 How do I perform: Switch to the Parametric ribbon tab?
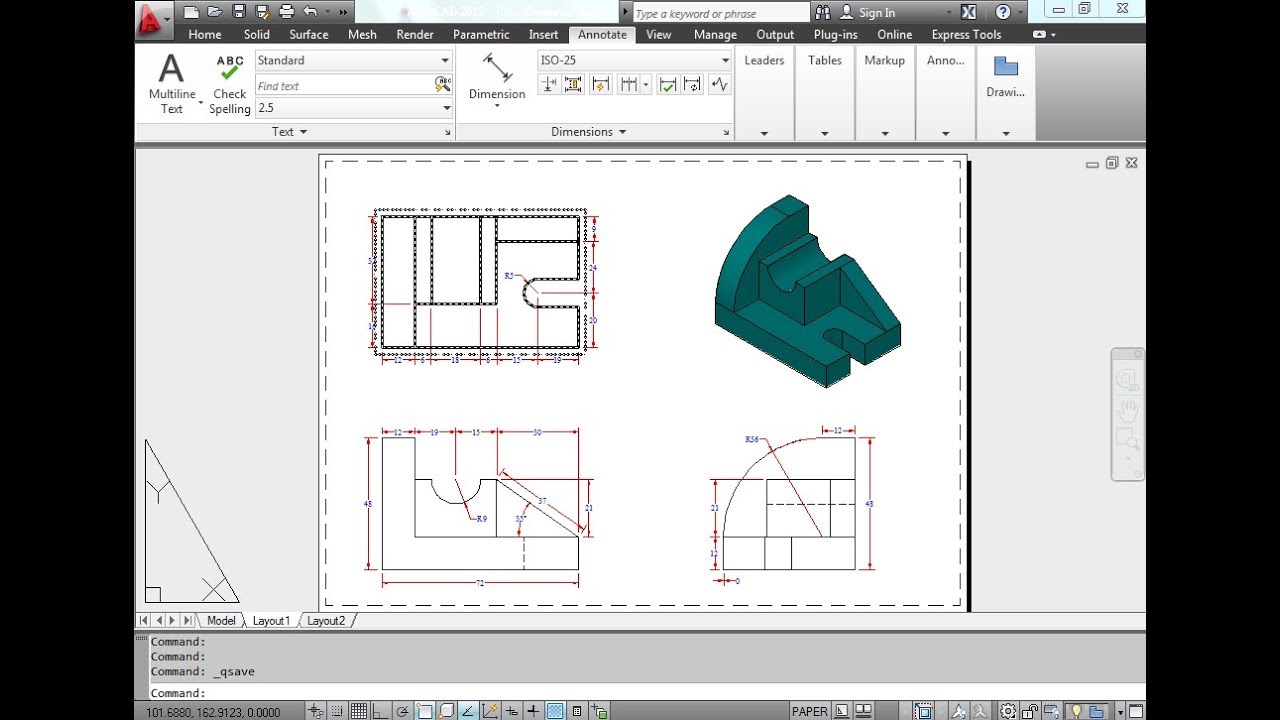pyautogui.click(x=481, y=34)
